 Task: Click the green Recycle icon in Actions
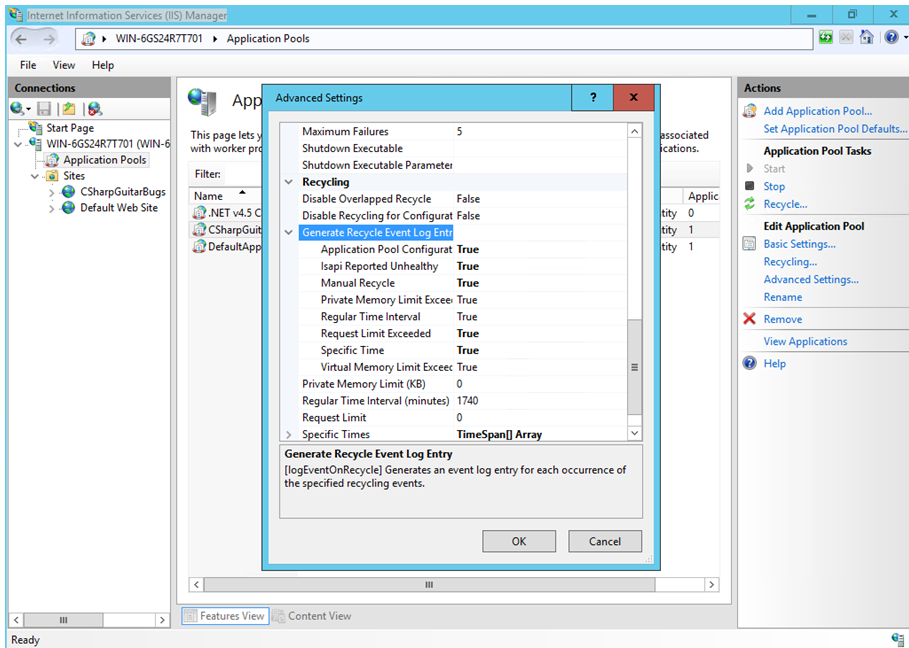click(x=750, y=204)
